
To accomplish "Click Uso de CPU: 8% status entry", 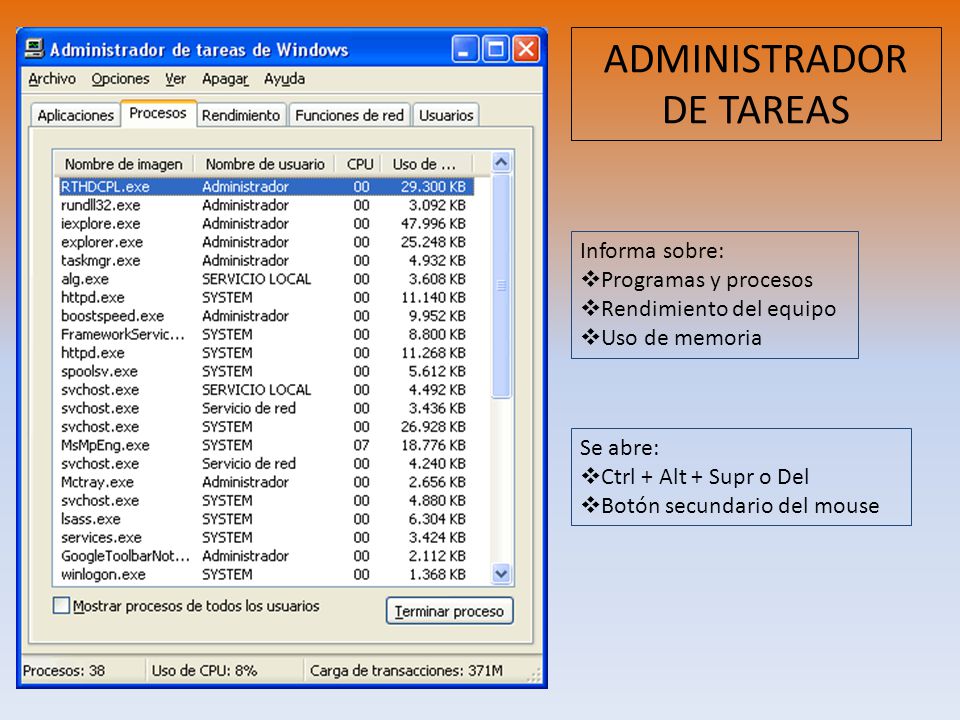I will click(x=204, y=670).
